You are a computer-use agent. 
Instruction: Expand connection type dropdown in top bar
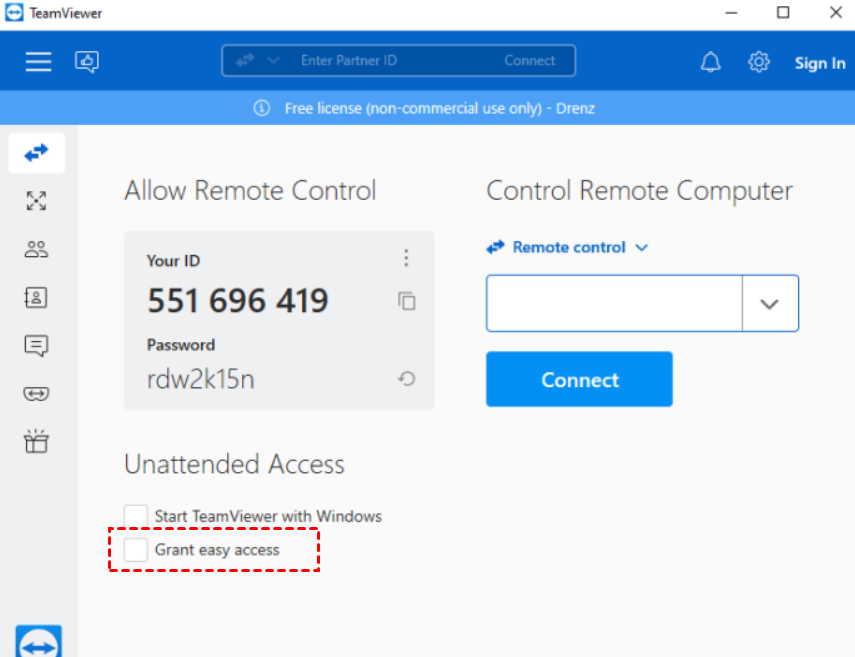point(273,61)
